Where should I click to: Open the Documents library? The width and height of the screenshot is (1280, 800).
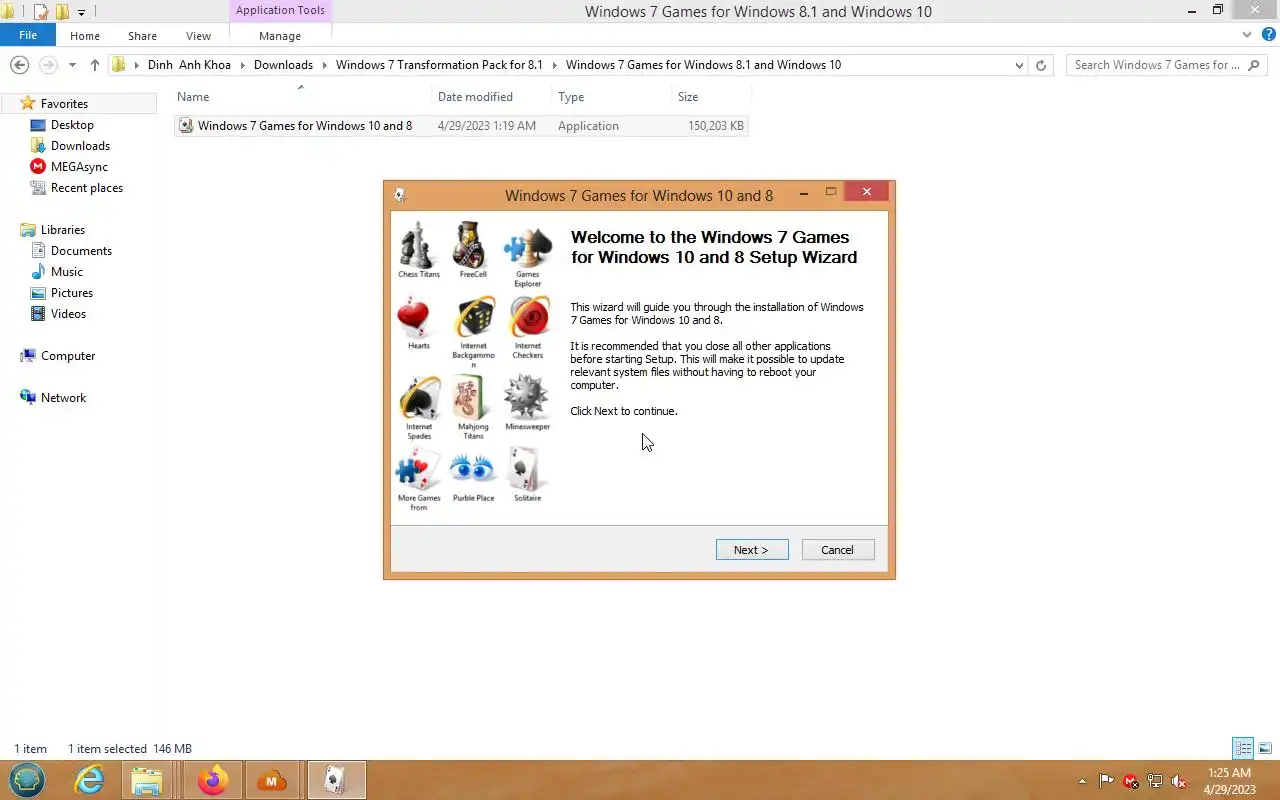click(x=81, y=251)
